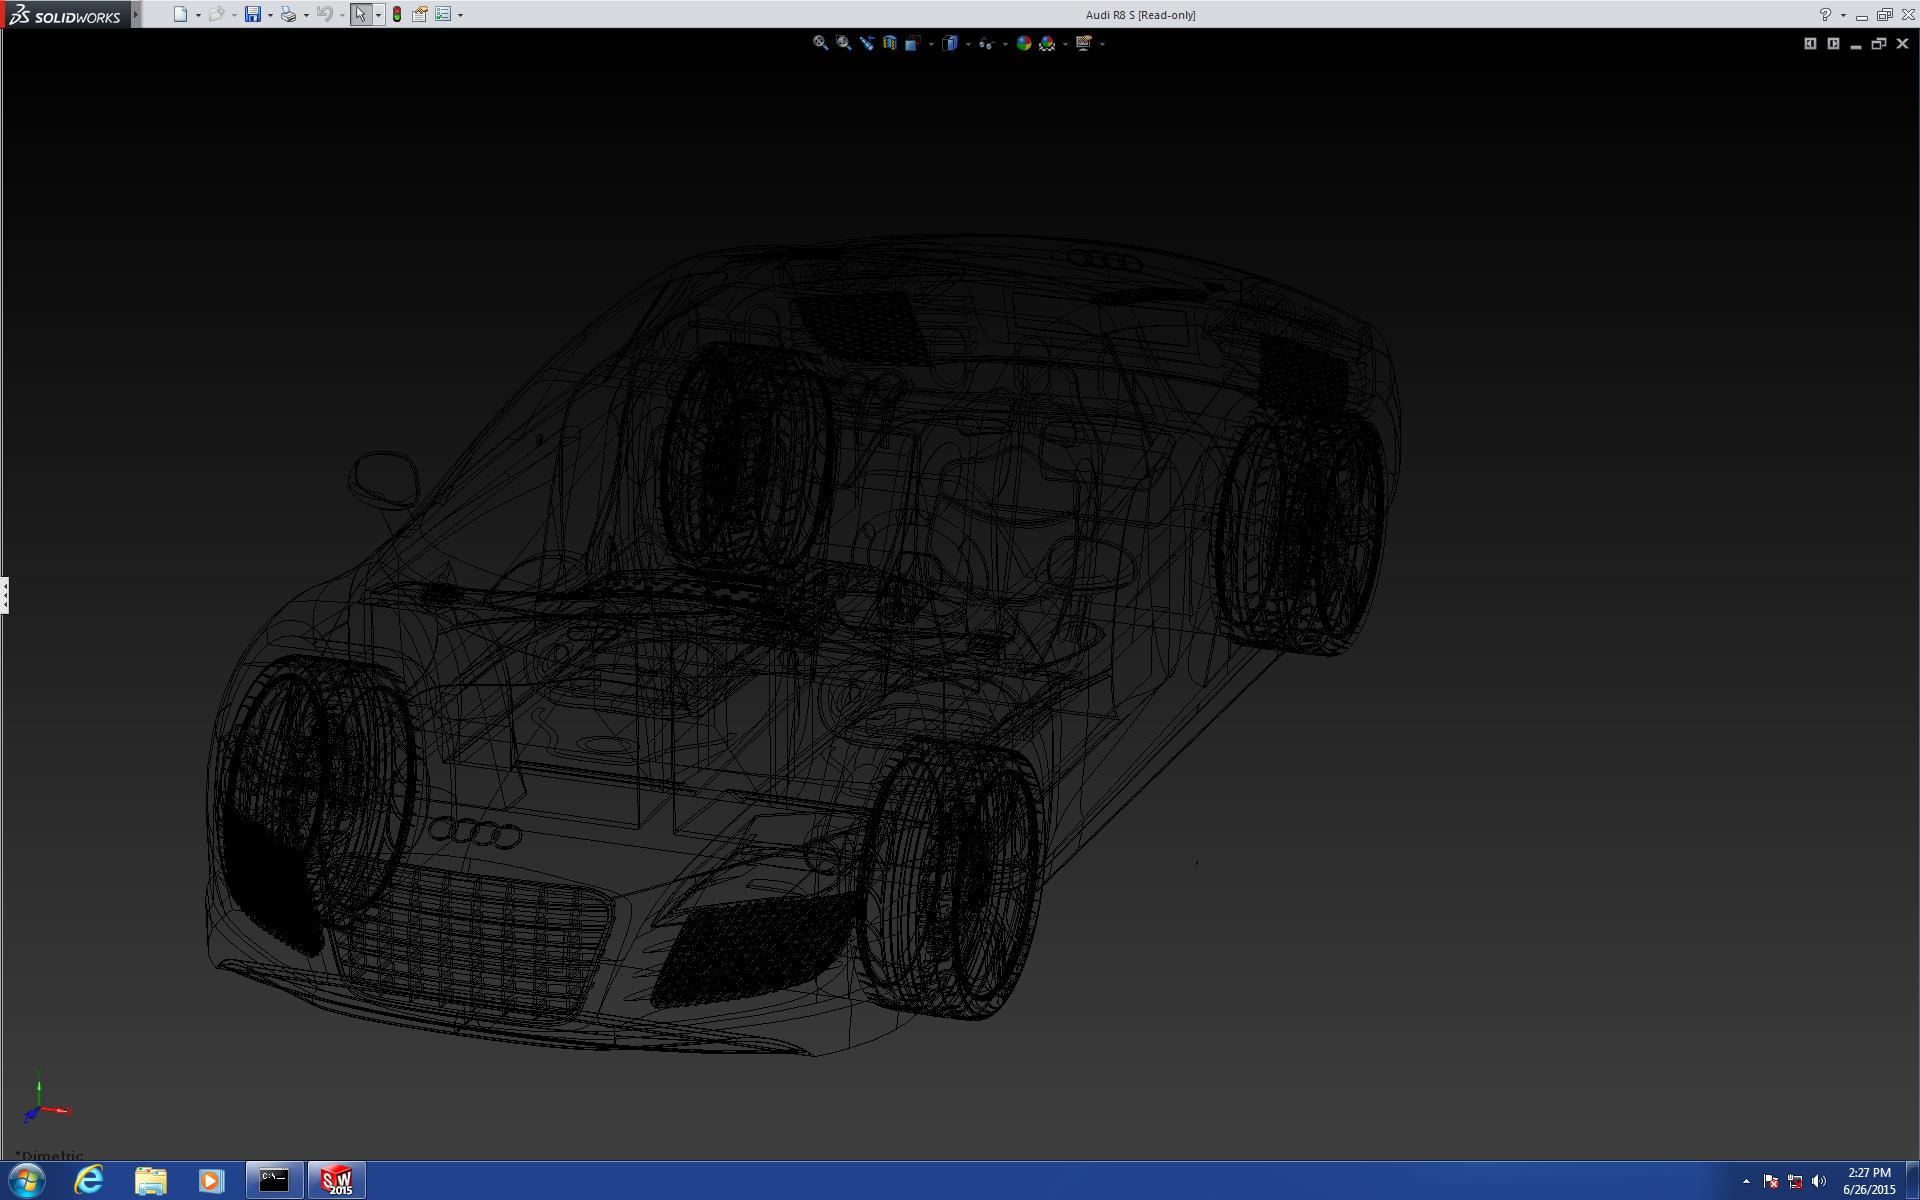Click the Save floppy disk icon
Viewport: 1920px width, 1200px height.
pyautogui.click(x=253, y=14)
